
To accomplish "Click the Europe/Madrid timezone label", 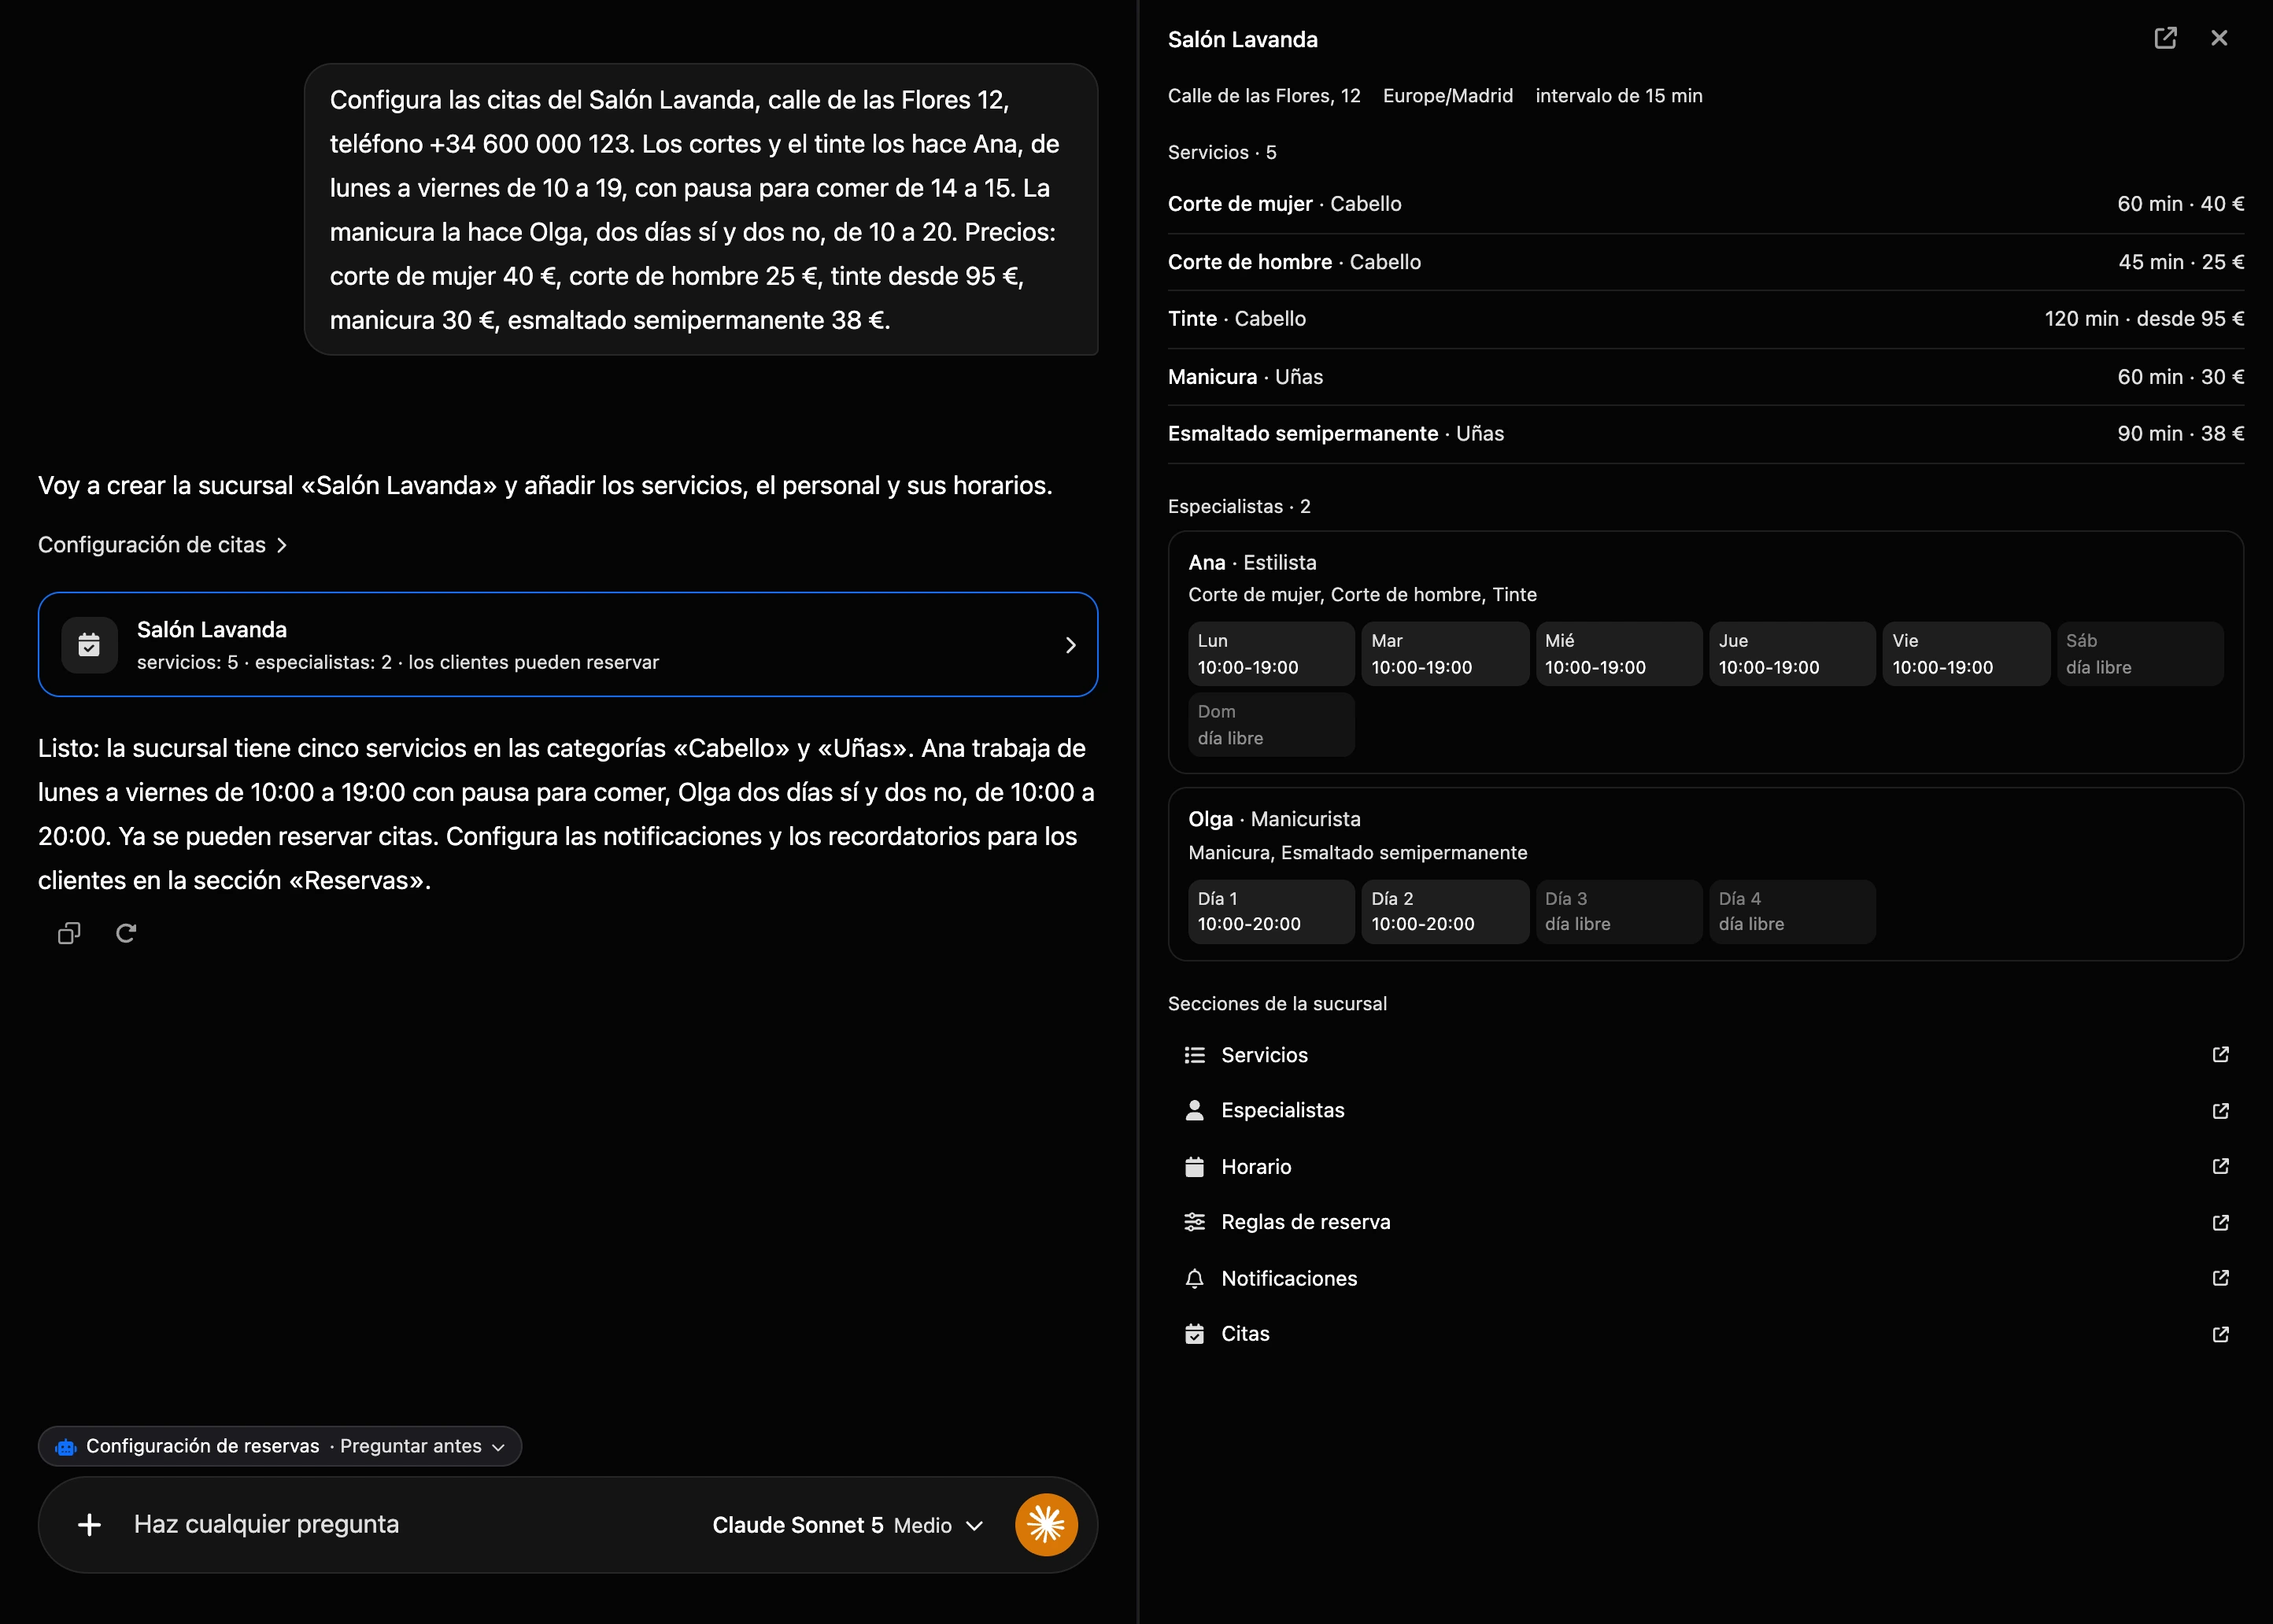I will (x=1447, y=96).
